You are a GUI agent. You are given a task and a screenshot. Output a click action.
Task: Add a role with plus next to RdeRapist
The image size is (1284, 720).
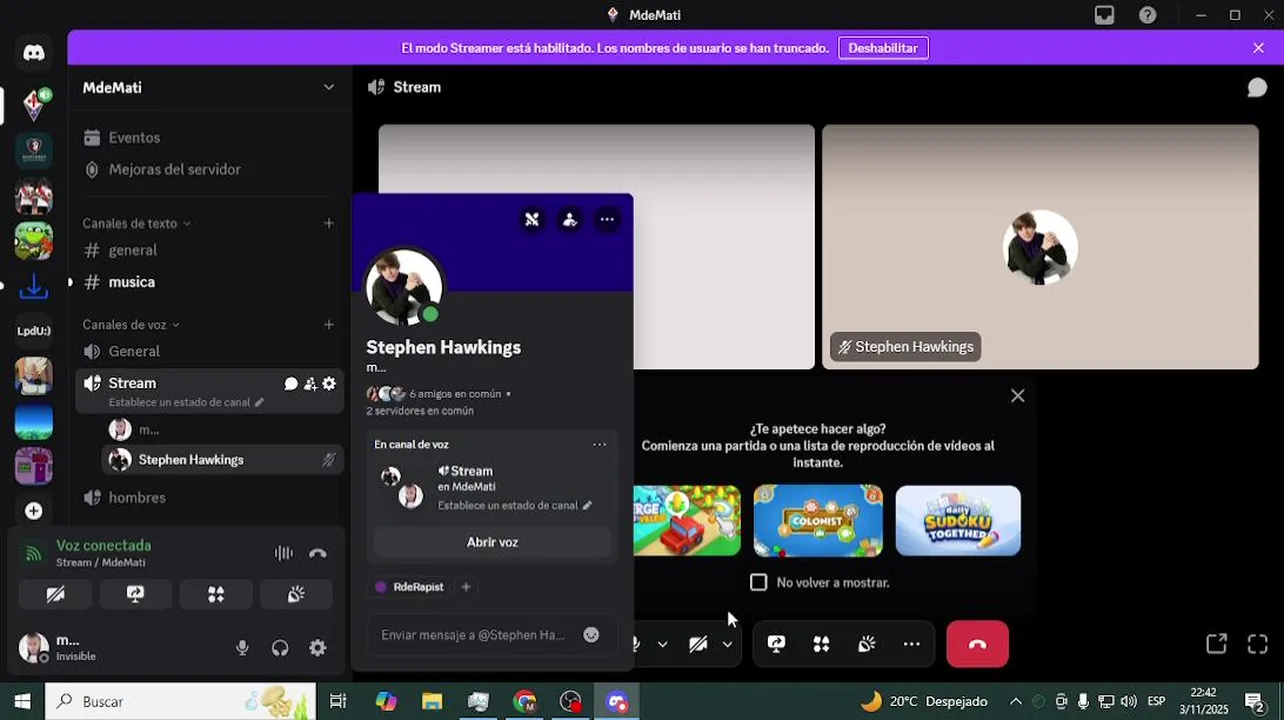(466, 587)
